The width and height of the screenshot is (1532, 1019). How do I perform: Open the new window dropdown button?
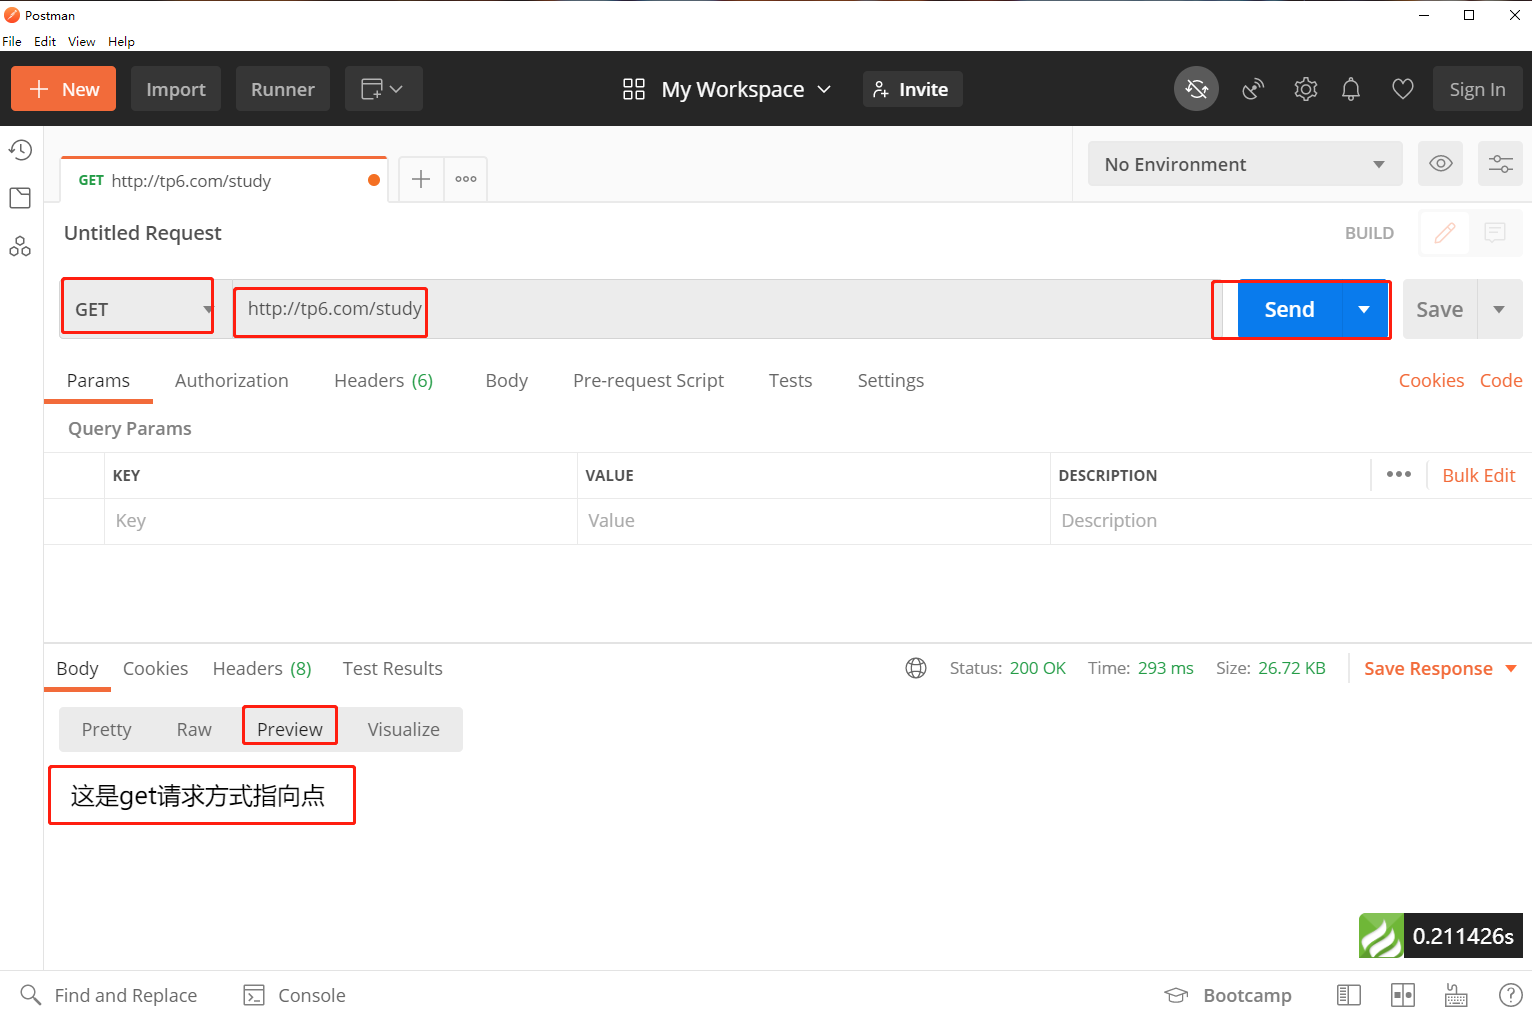pos(383,89)
